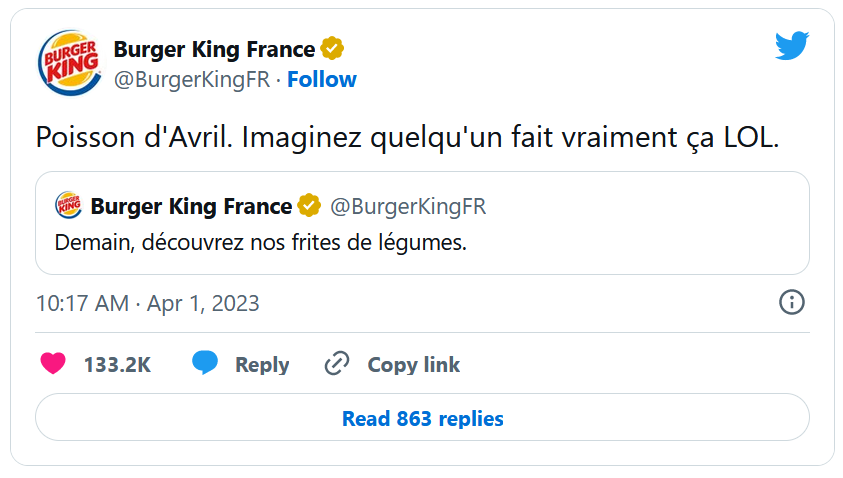Like the tweet with the heart icon

click(53, 364)
